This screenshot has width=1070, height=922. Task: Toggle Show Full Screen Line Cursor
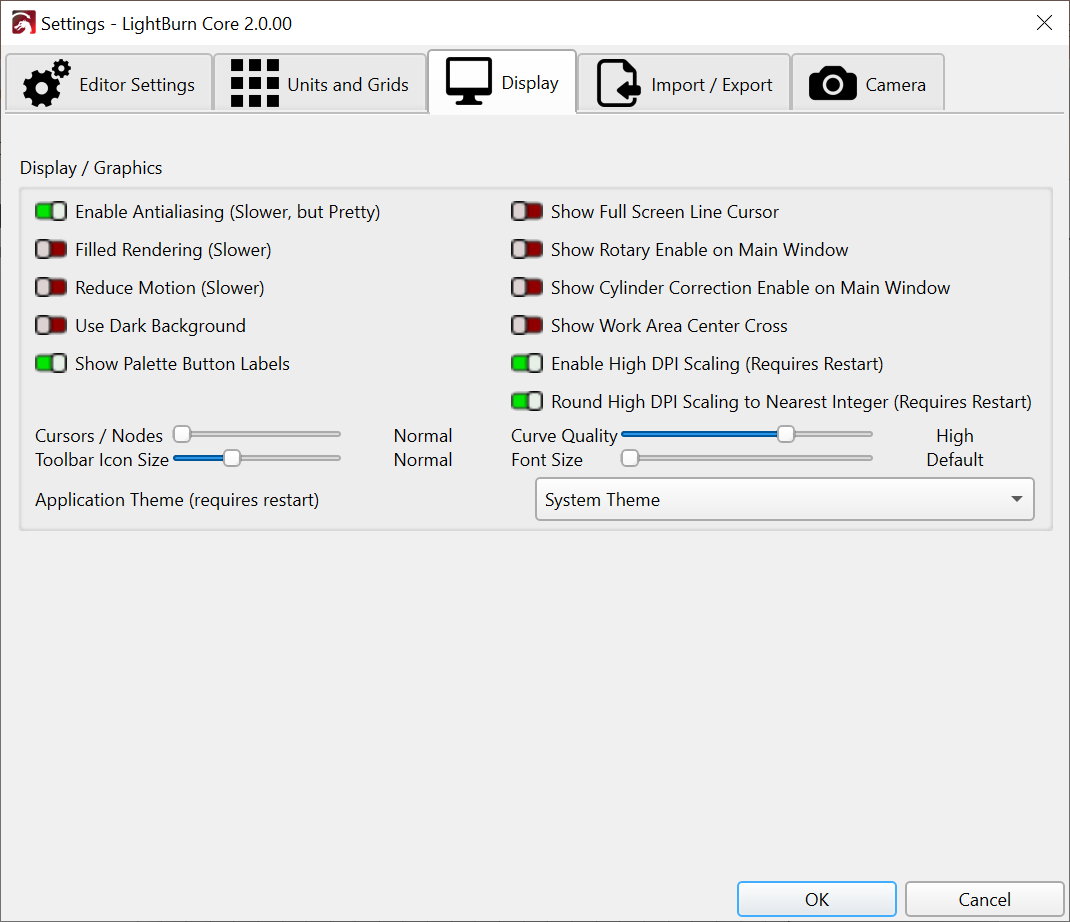pos(527,212)
